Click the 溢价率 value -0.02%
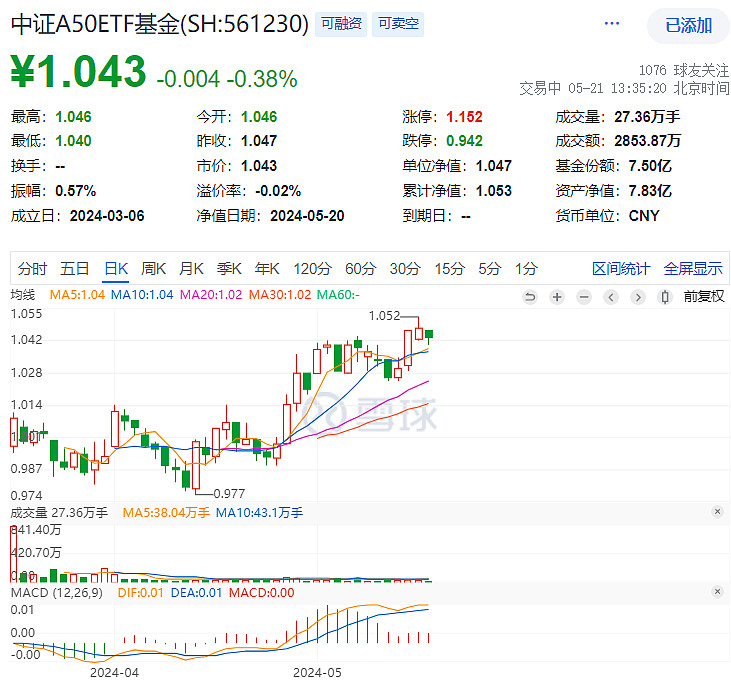Image resolution: width=731 pixels, height=692 pixels. [278, 191]
